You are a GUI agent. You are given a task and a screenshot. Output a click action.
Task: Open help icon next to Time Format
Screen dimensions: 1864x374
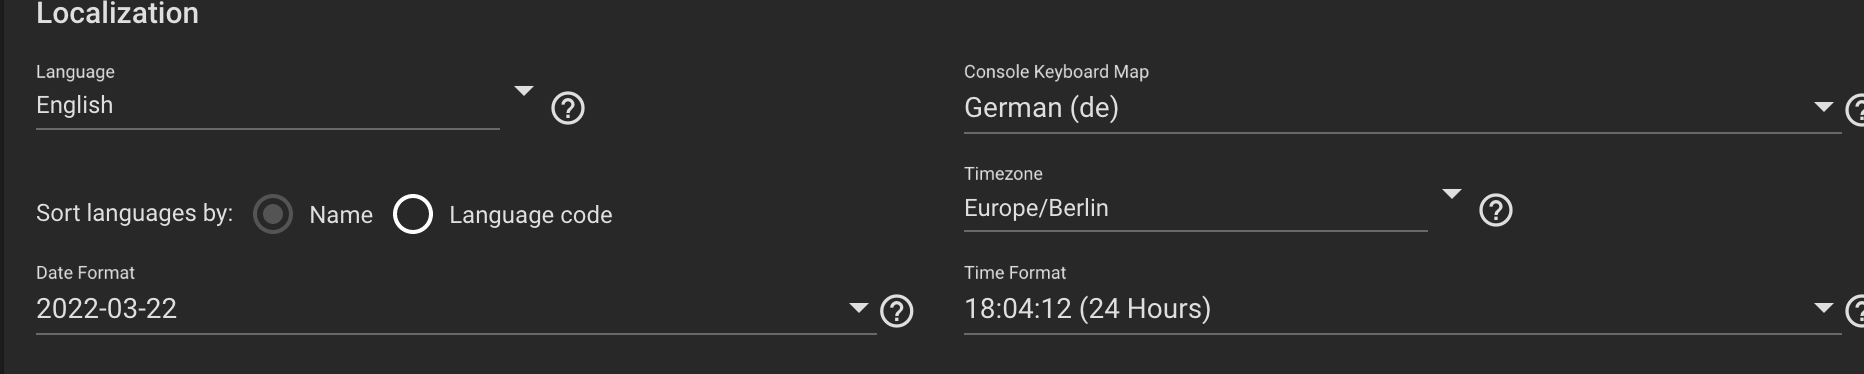pos(1855,311)
